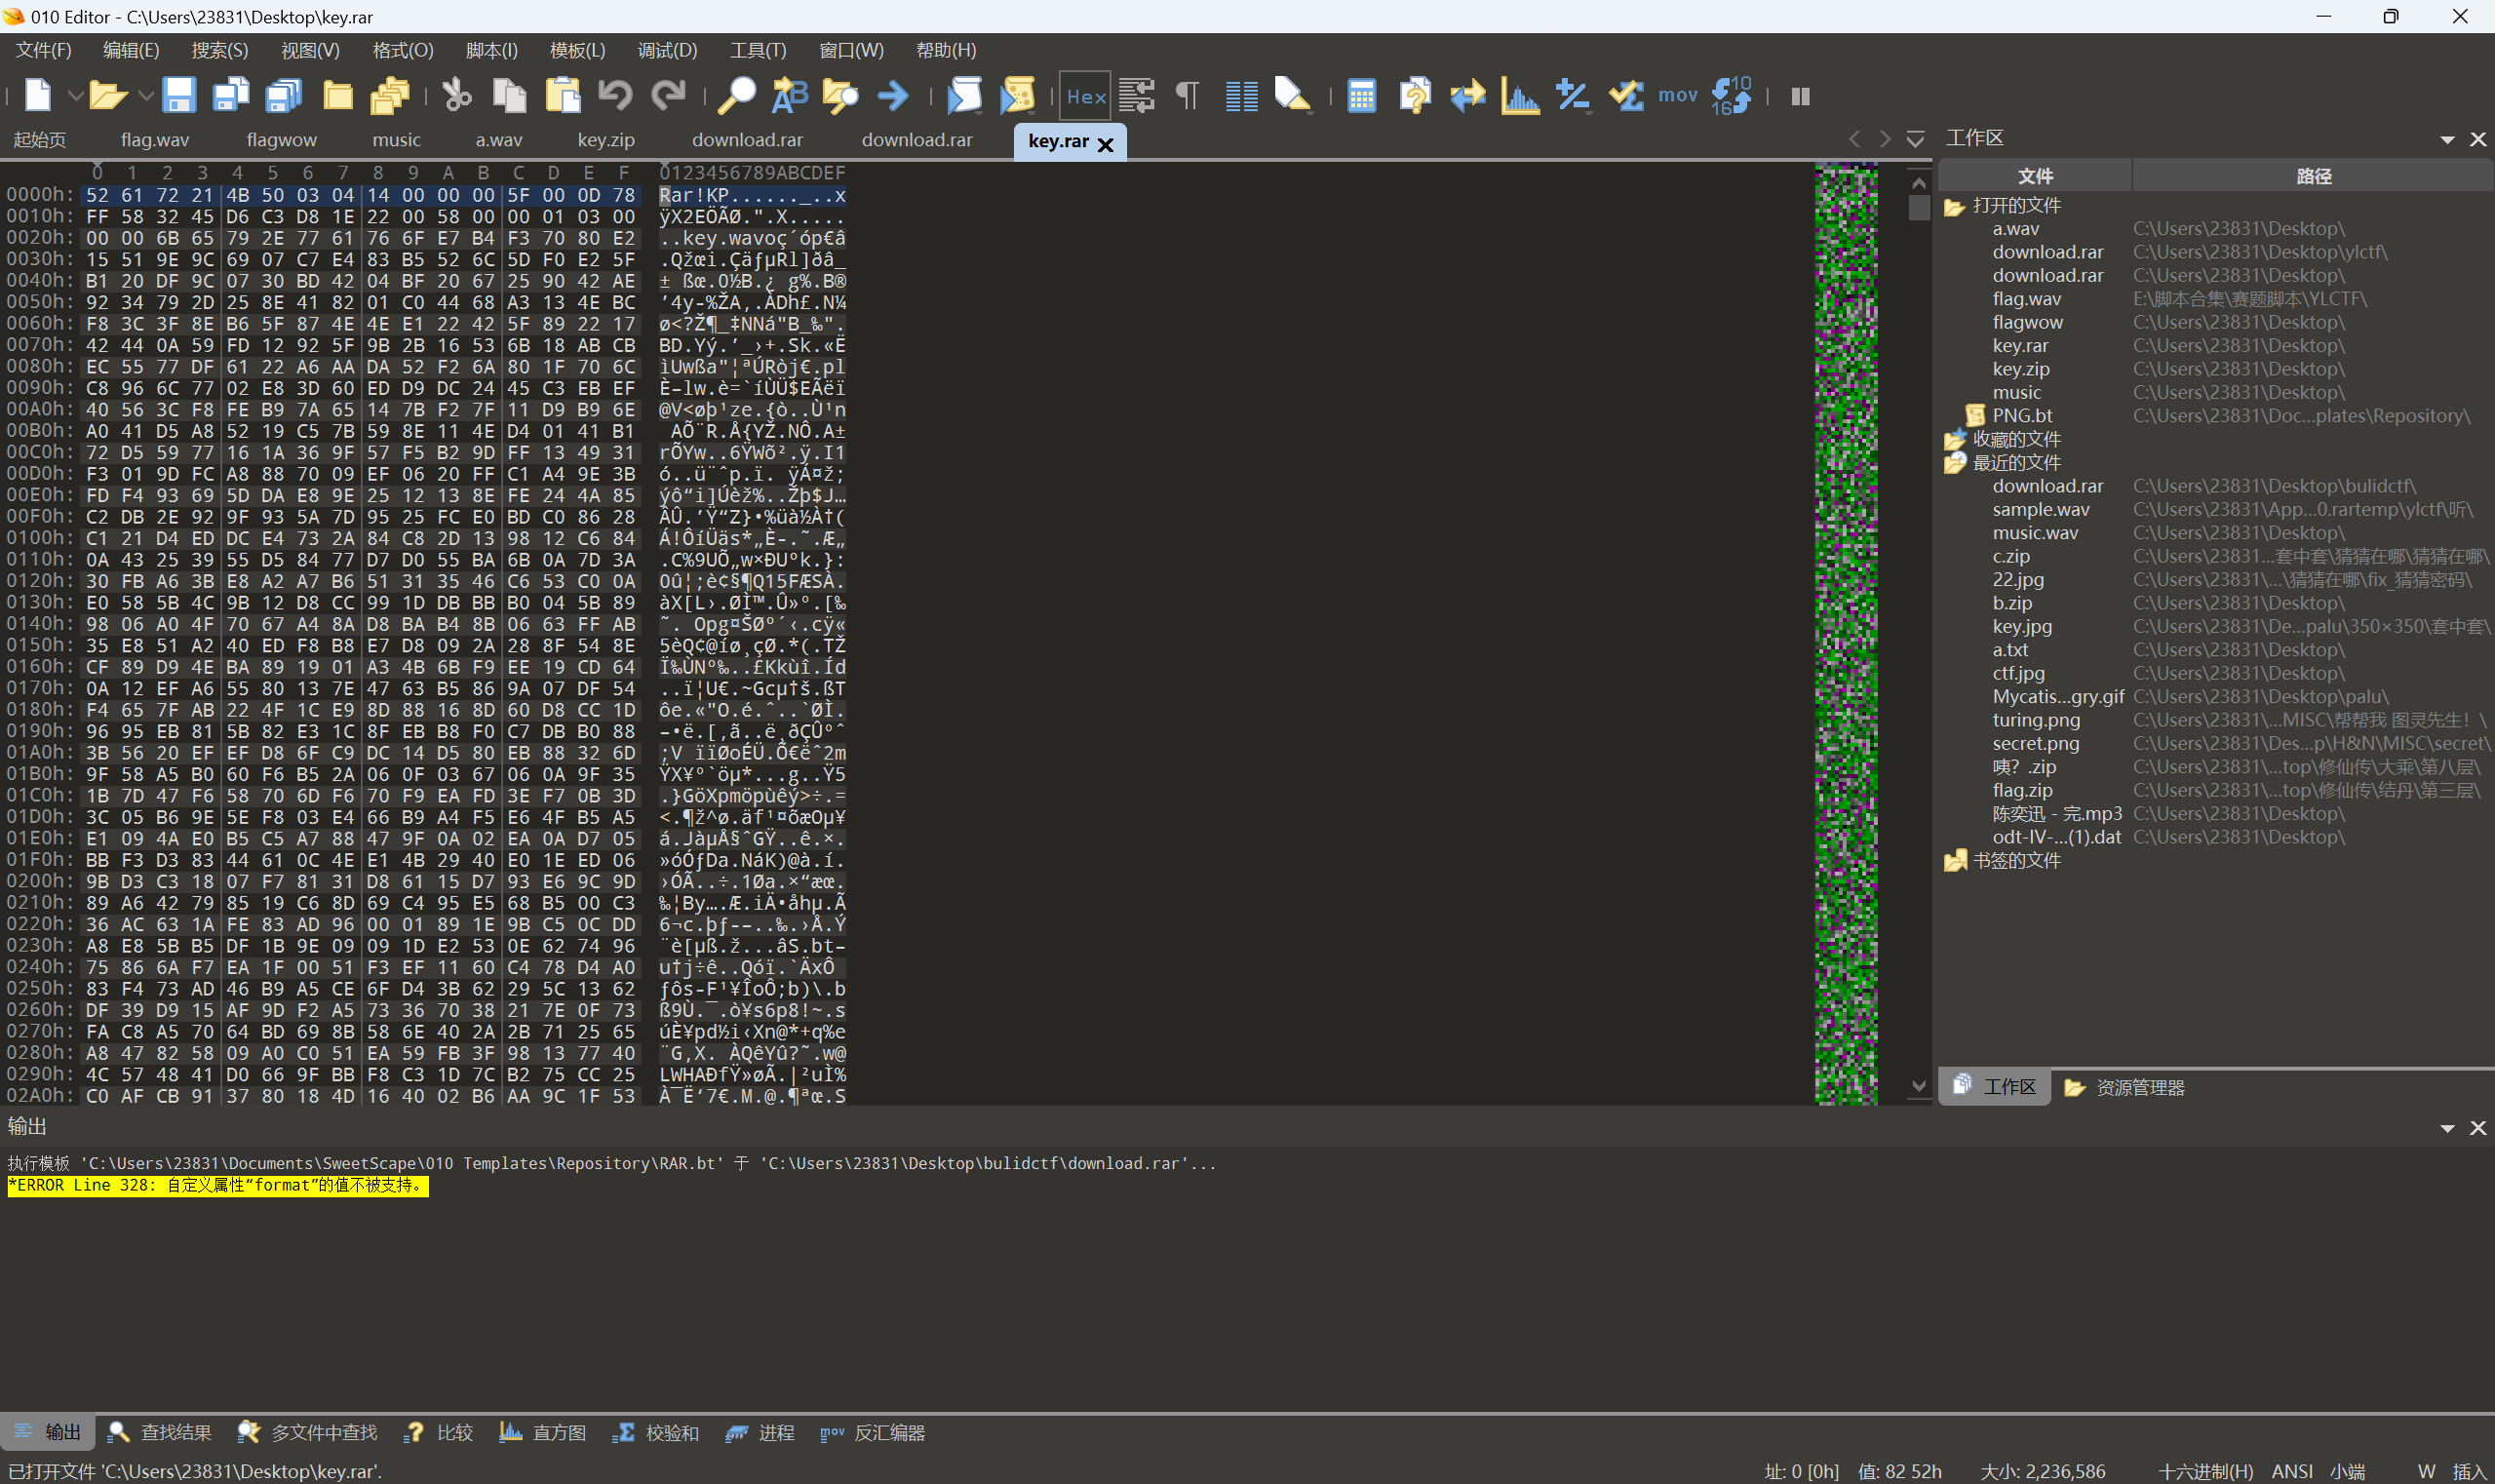Open Find with the magnifier icon

coord(737,96)
